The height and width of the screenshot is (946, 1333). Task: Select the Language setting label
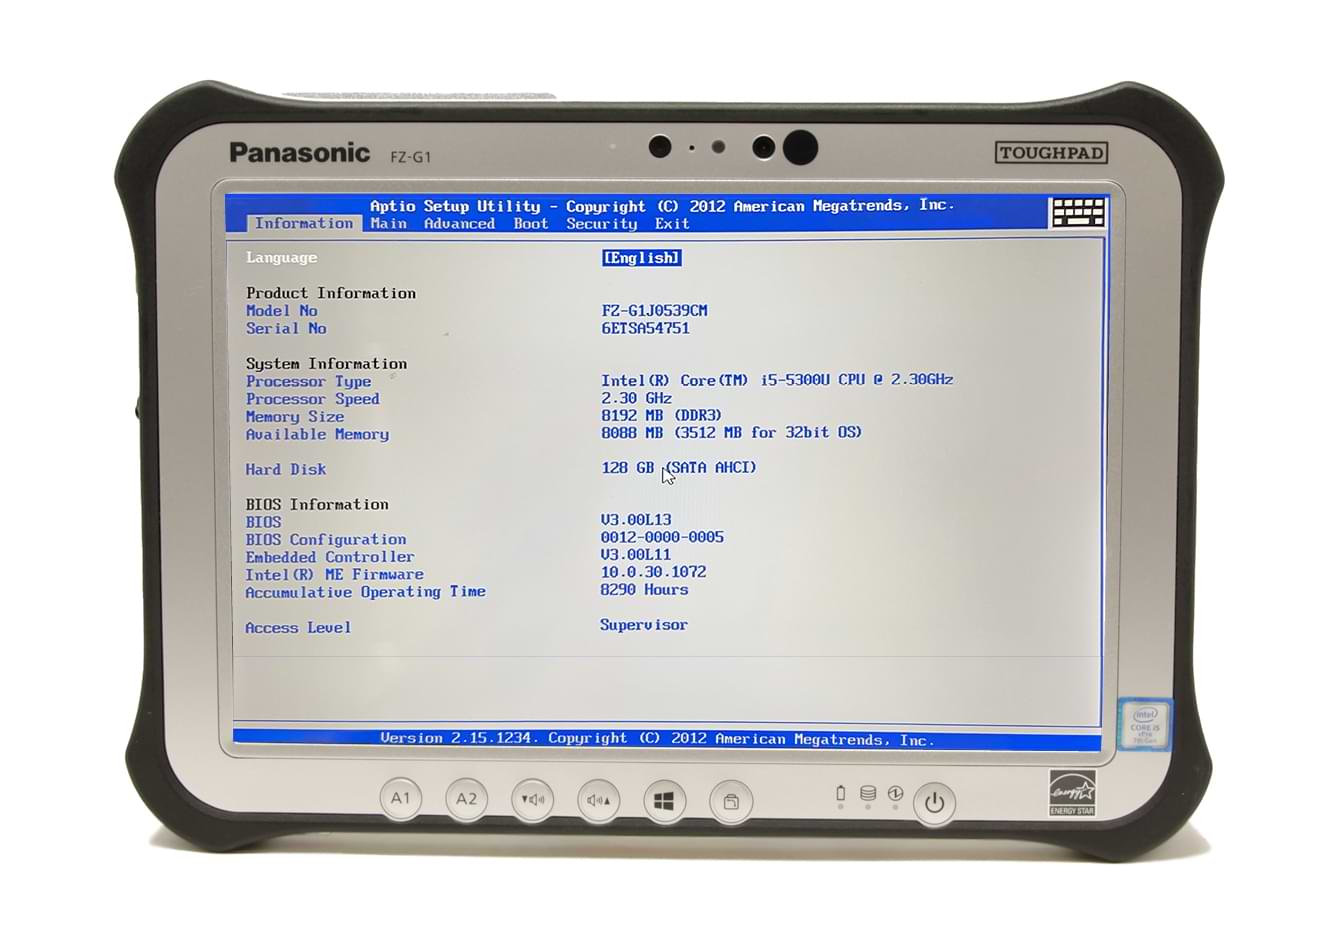click(x=282, y=258)
